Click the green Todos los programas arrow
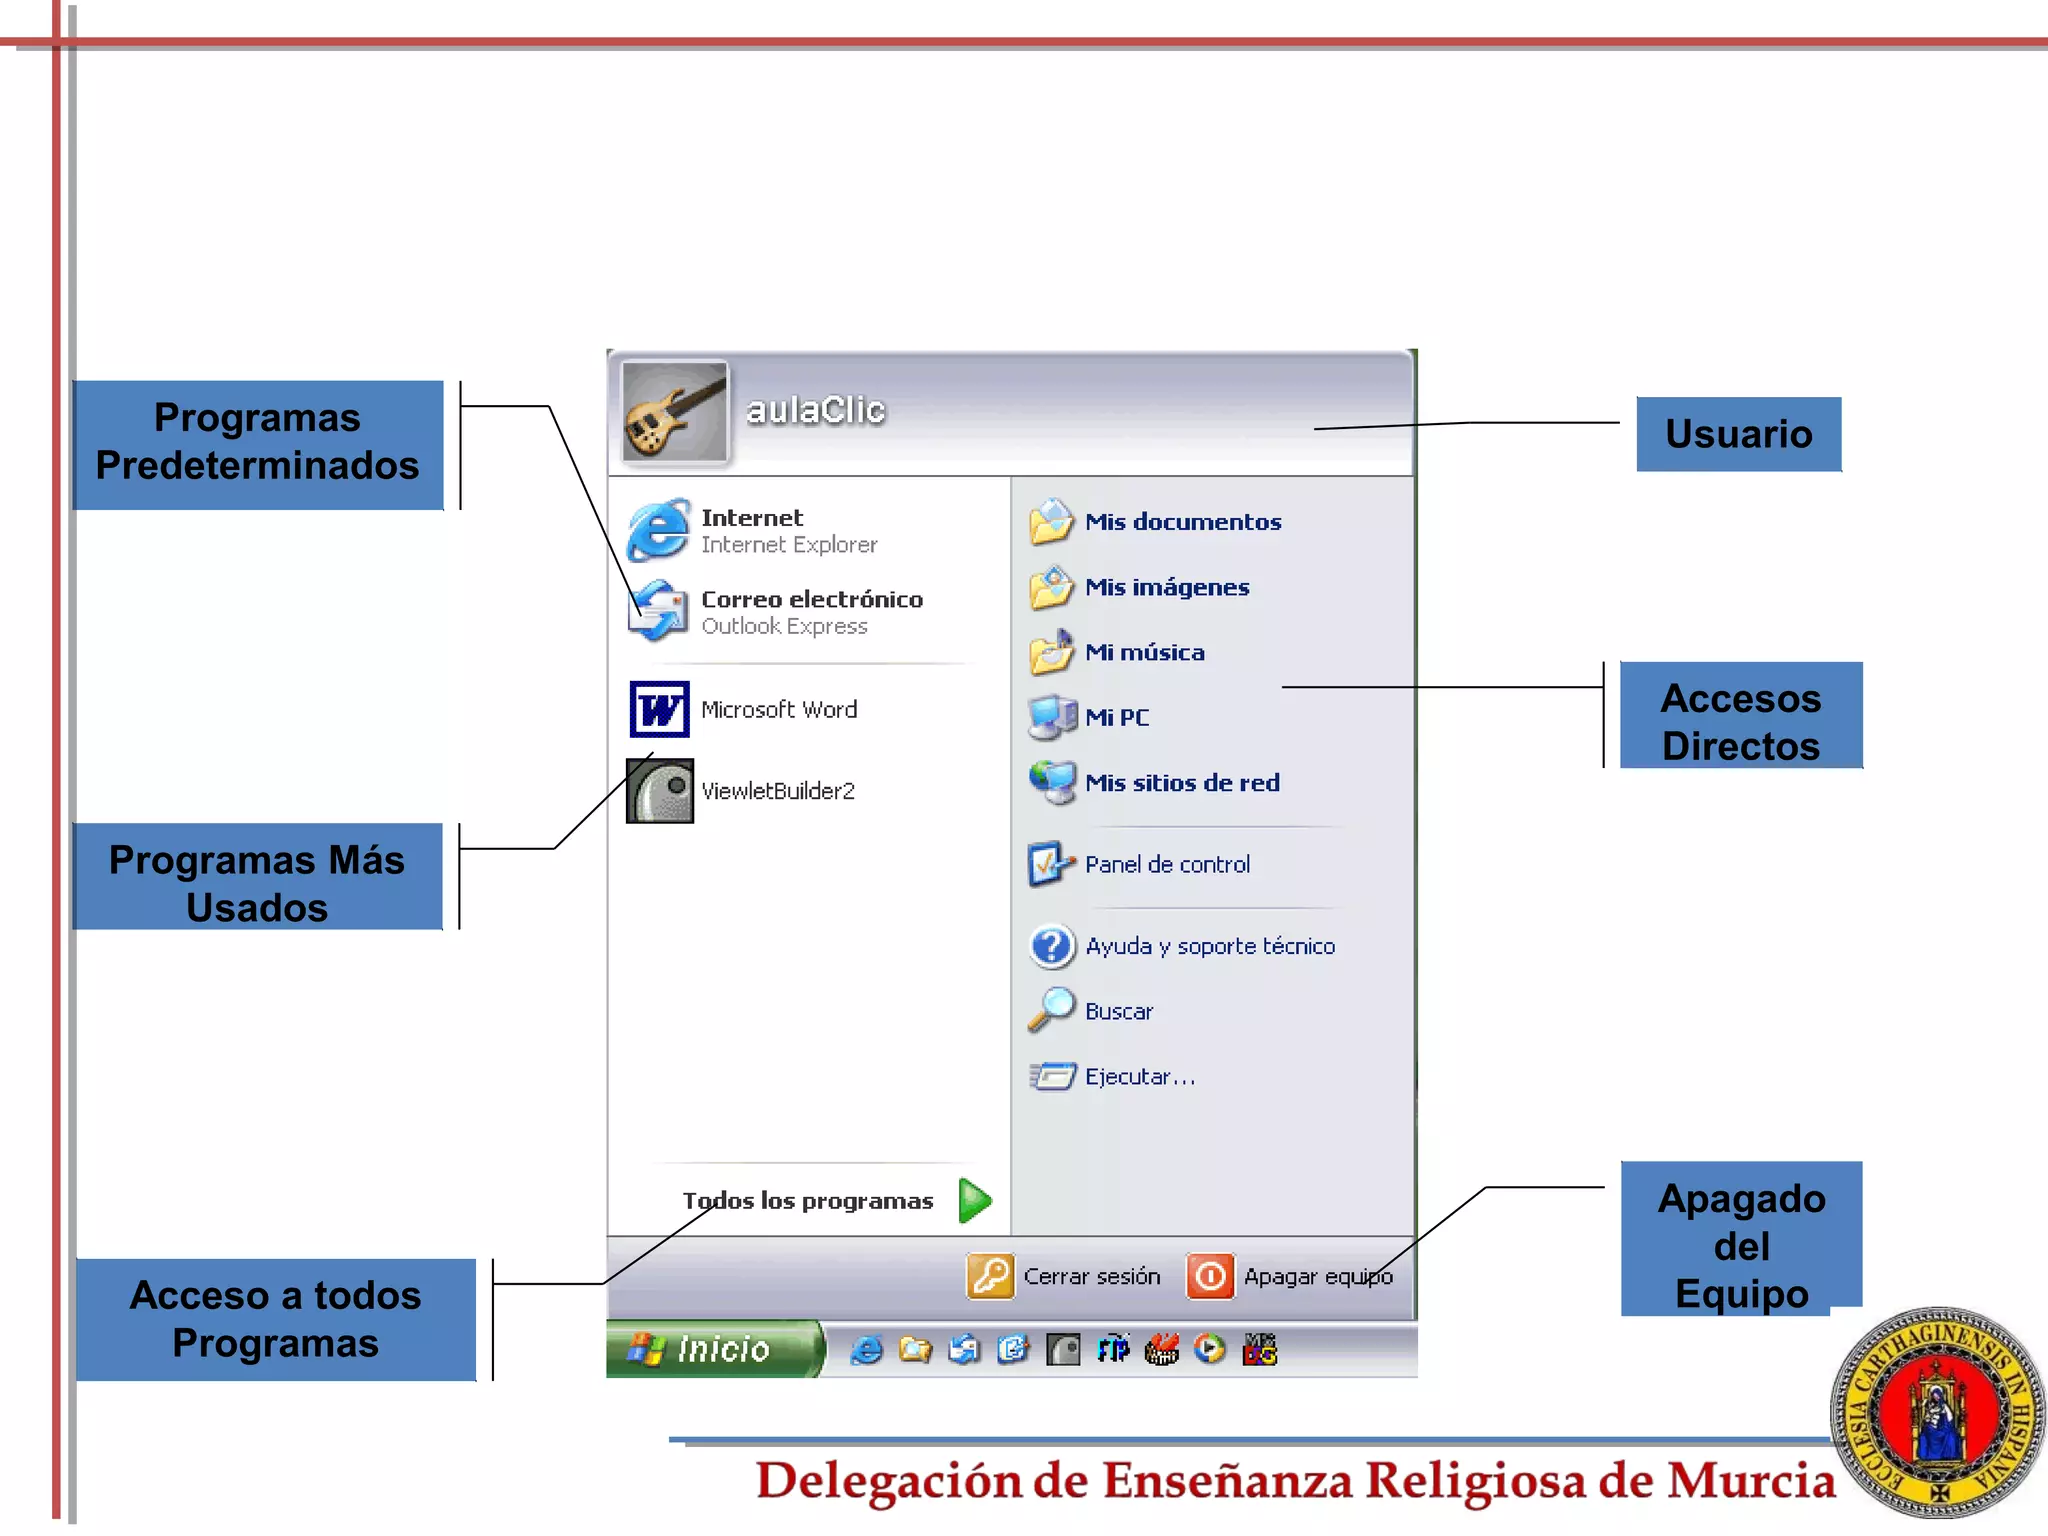This screenshot has height=1536, width=2048. (974, 1200)
